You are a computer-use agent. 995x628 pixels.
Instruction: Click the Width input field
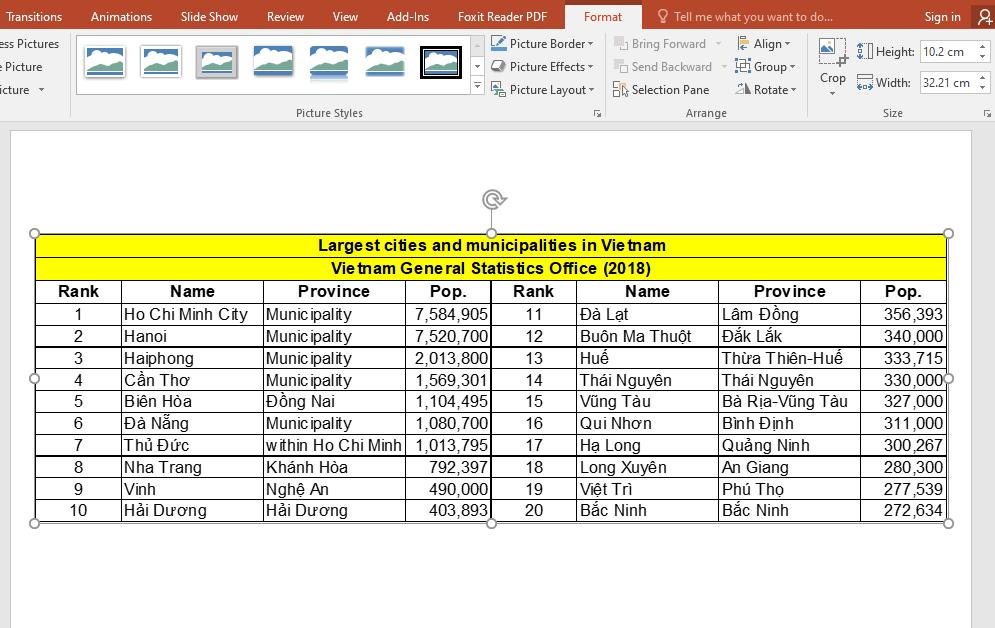pos(948,82)
